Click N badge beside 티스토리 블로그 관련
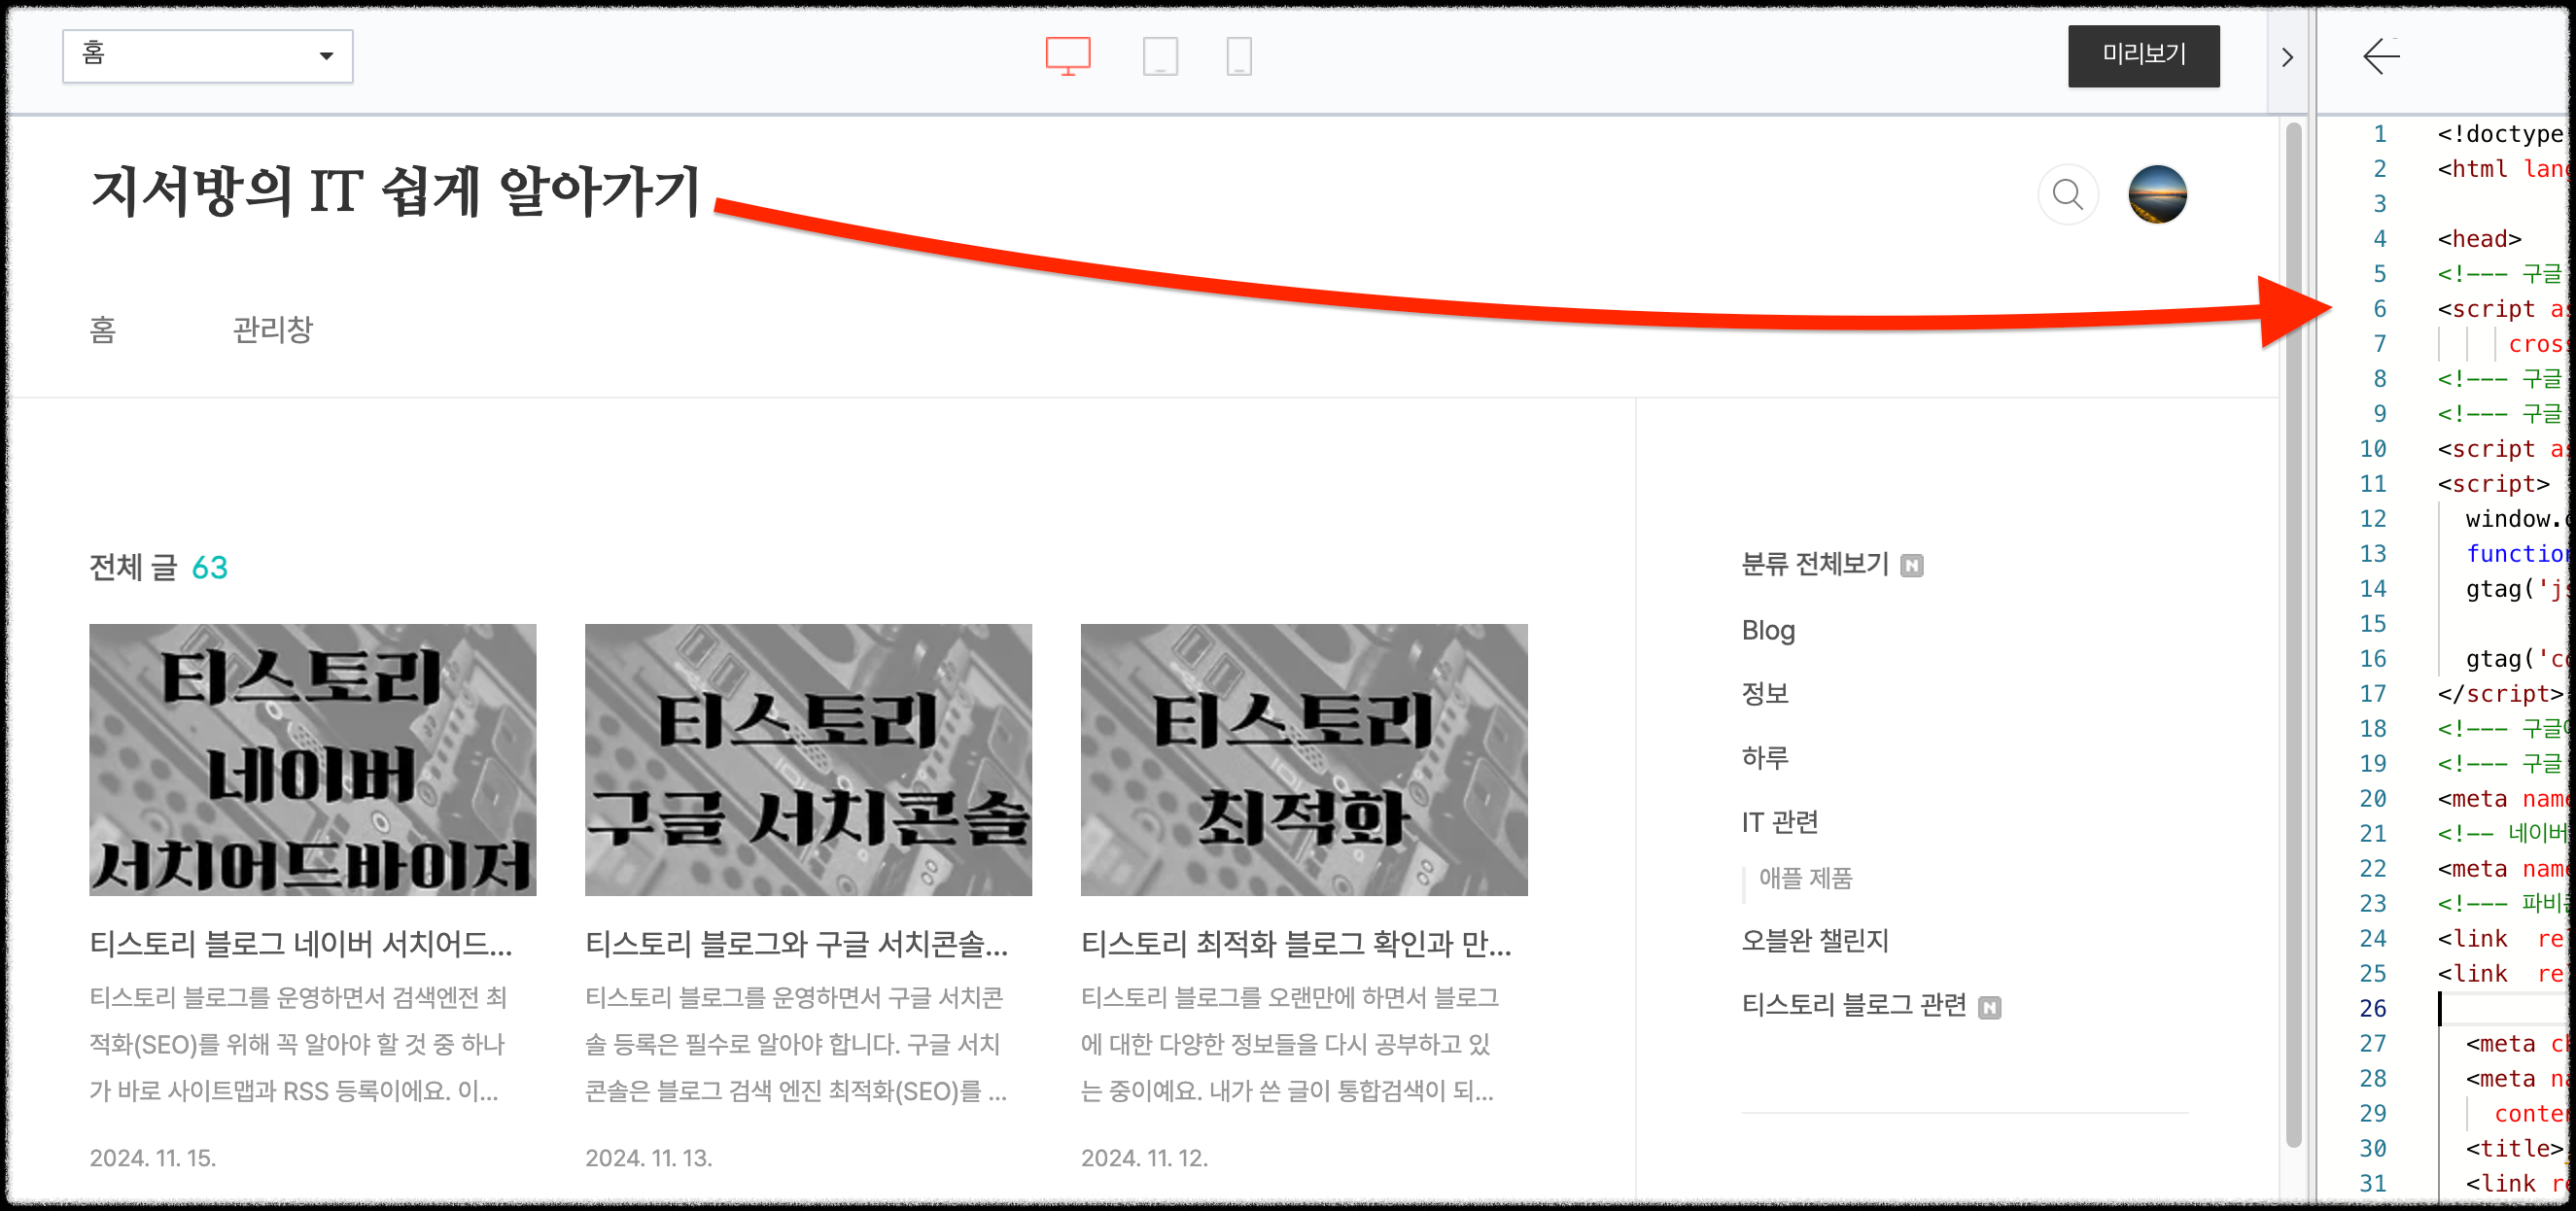The width and height of the screenshot is (2576, 1211). click(x=1989, y=1007)
